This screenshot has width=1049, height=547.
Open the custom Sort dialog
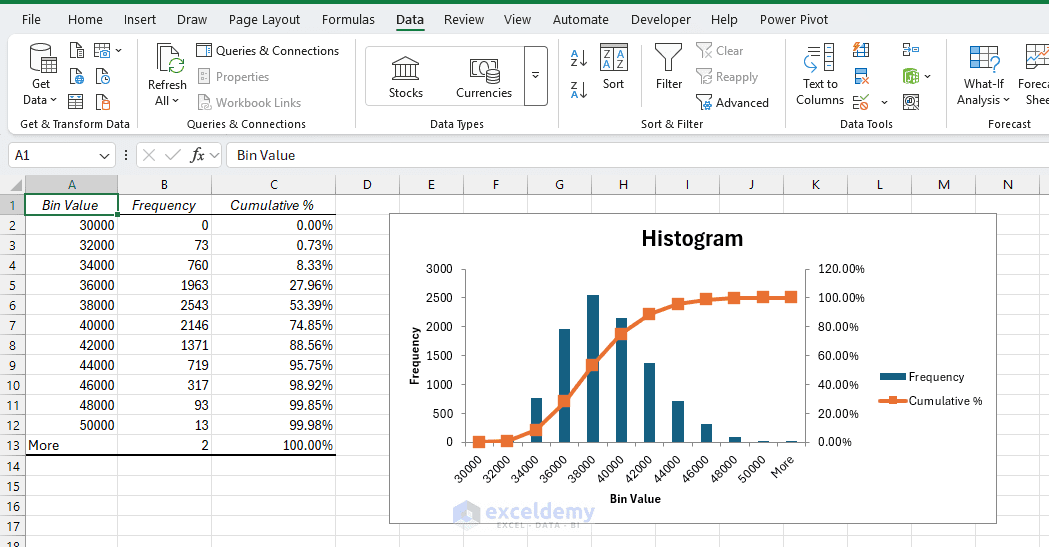pyautogui.click(x=613, y=67)
